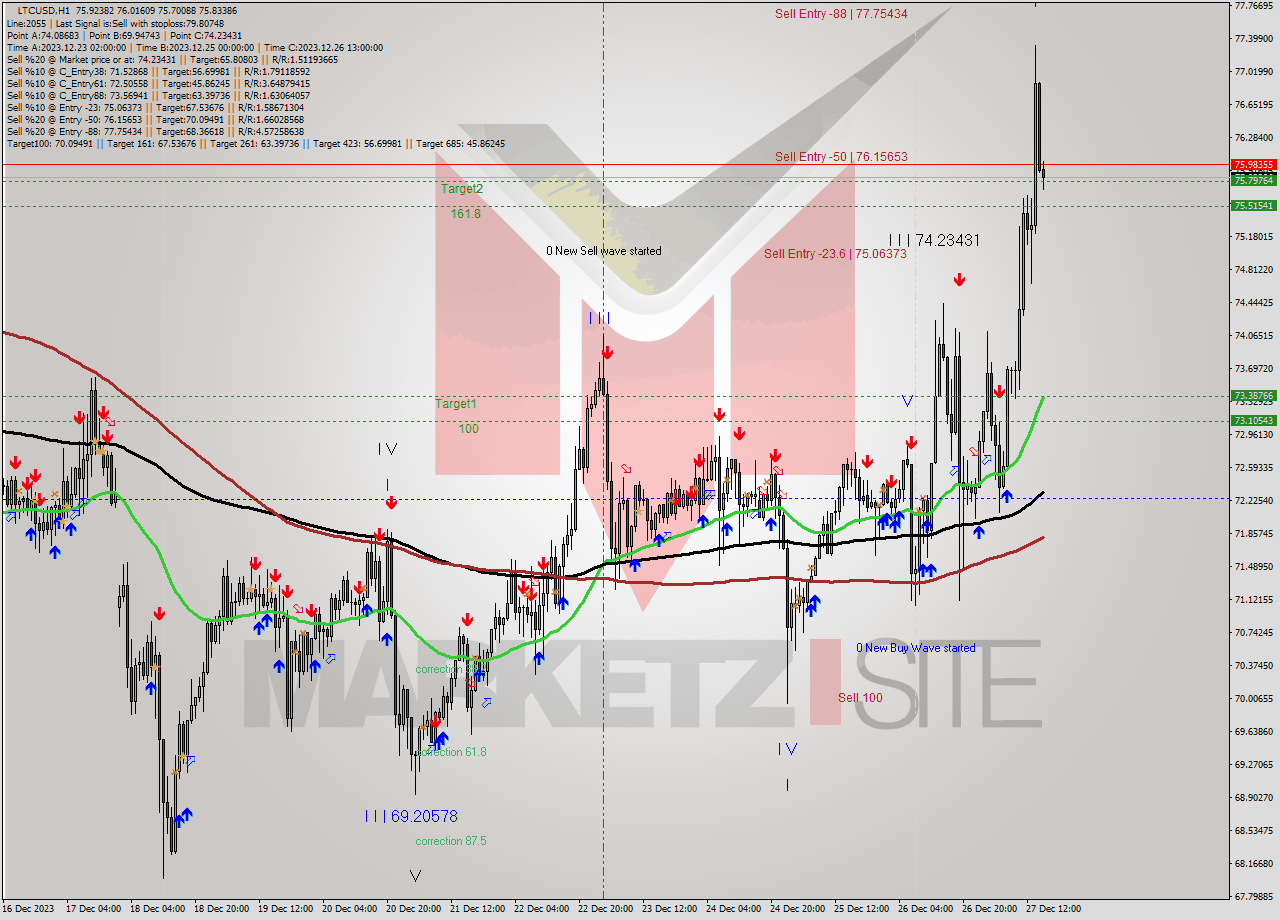Click the '161.8' Fibonacci label
This screenshot has height=920, width=1280.
[465, 213]
